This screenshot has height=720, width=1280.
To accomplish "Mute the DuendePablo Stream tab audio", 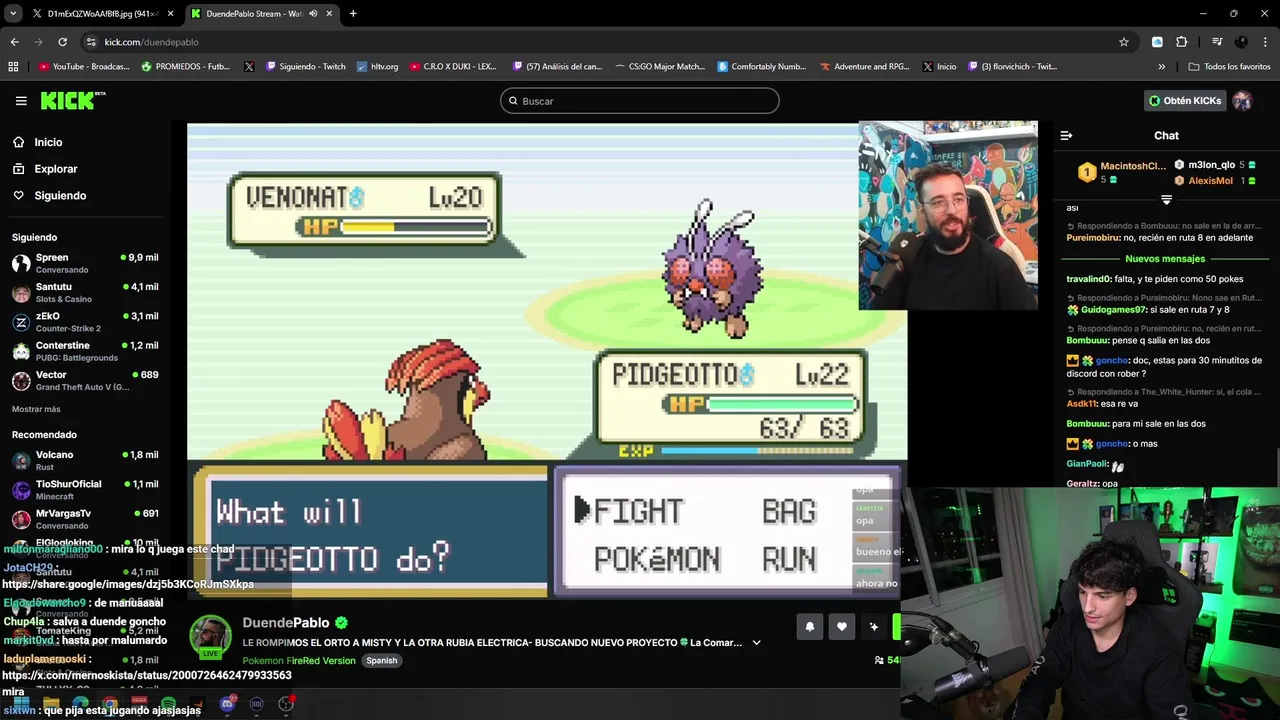I will click(x=313, y=14).
